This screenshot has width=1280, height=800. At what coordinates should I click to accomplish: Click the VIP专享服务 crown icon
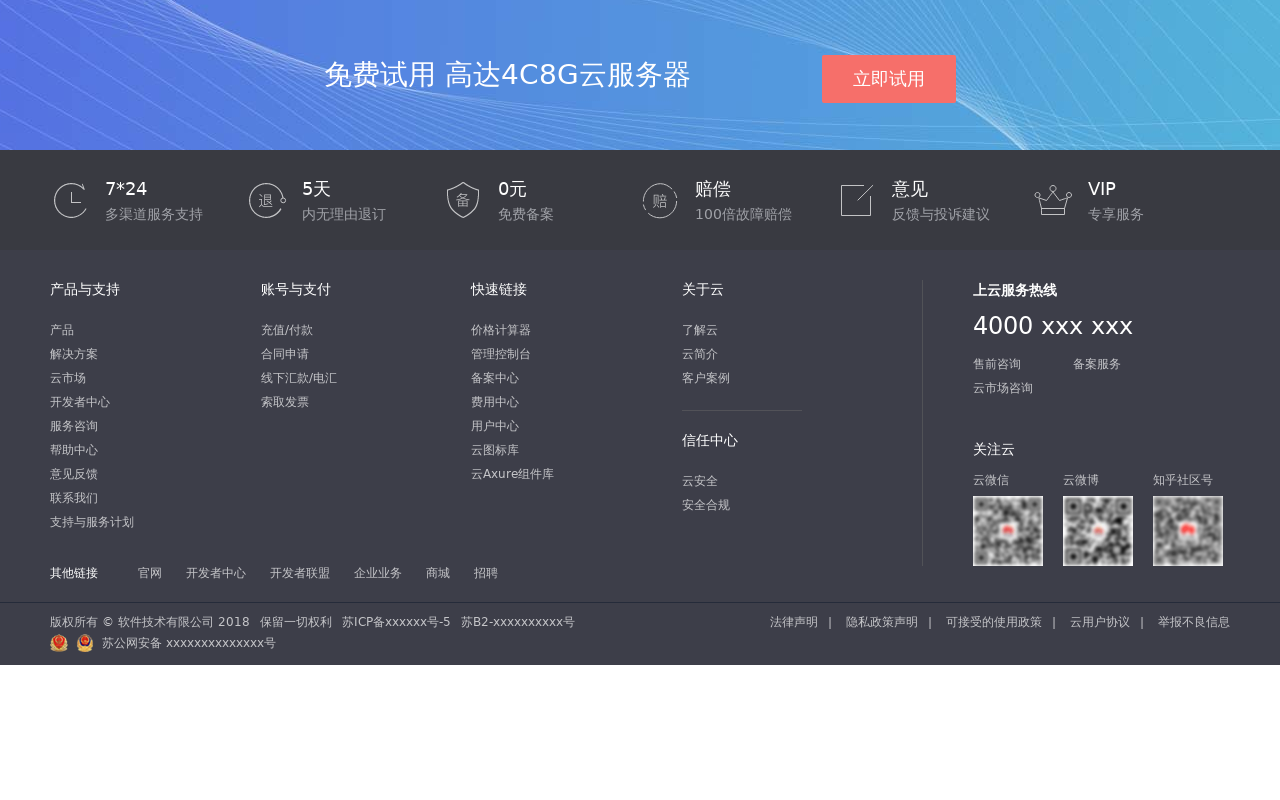(1053, 199)
